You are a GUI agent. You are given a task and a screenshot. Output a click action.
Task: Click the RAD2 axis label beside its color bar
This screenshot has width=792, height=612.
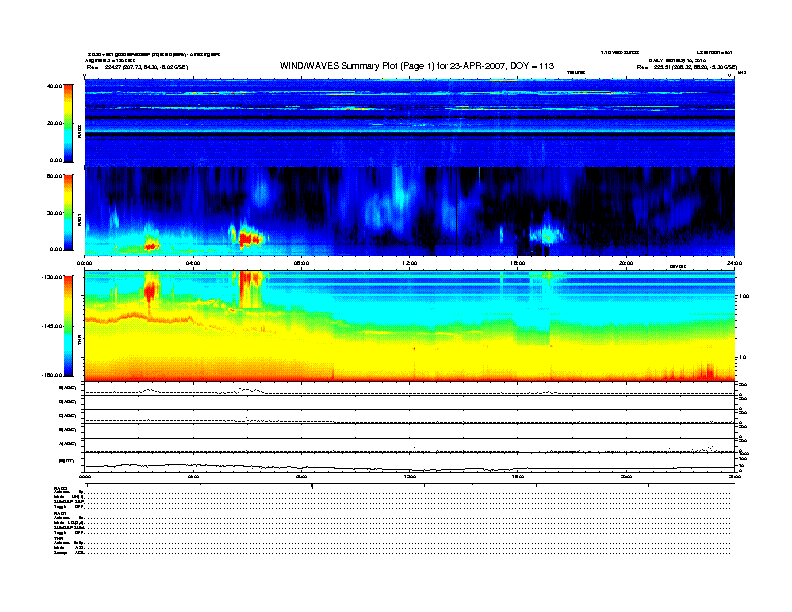(x=79, y=131)
